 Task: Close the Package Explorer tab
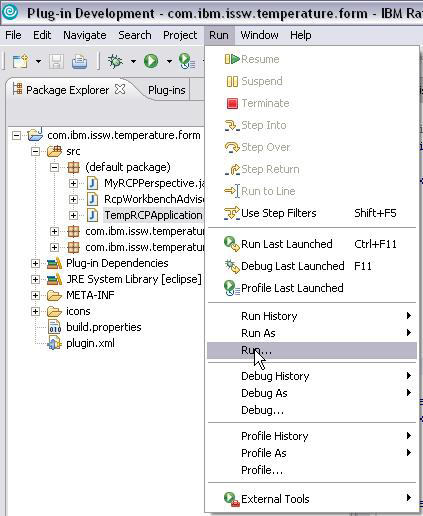click(x=120, y=89)
